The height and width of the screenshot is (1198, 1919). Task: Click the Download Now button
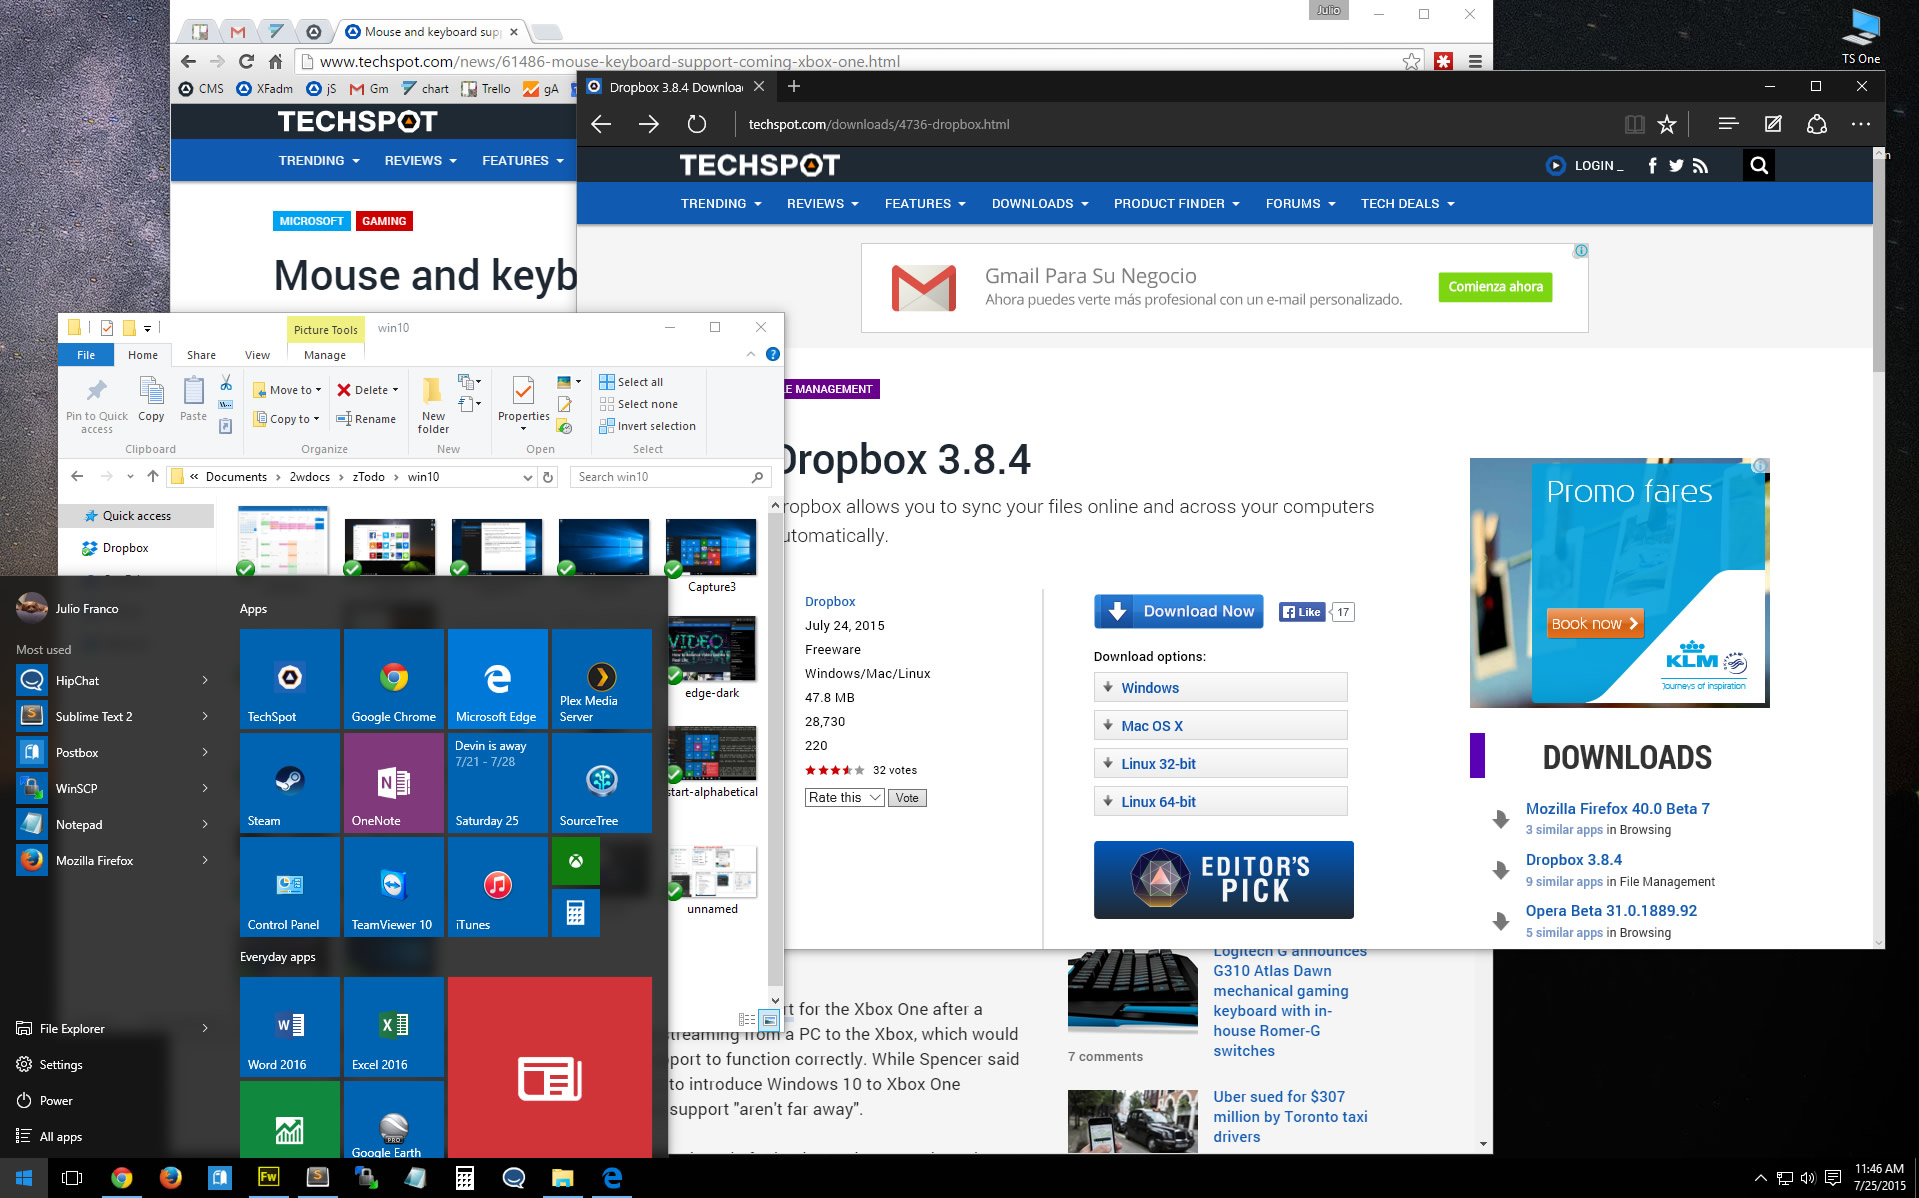point(1178,612)
